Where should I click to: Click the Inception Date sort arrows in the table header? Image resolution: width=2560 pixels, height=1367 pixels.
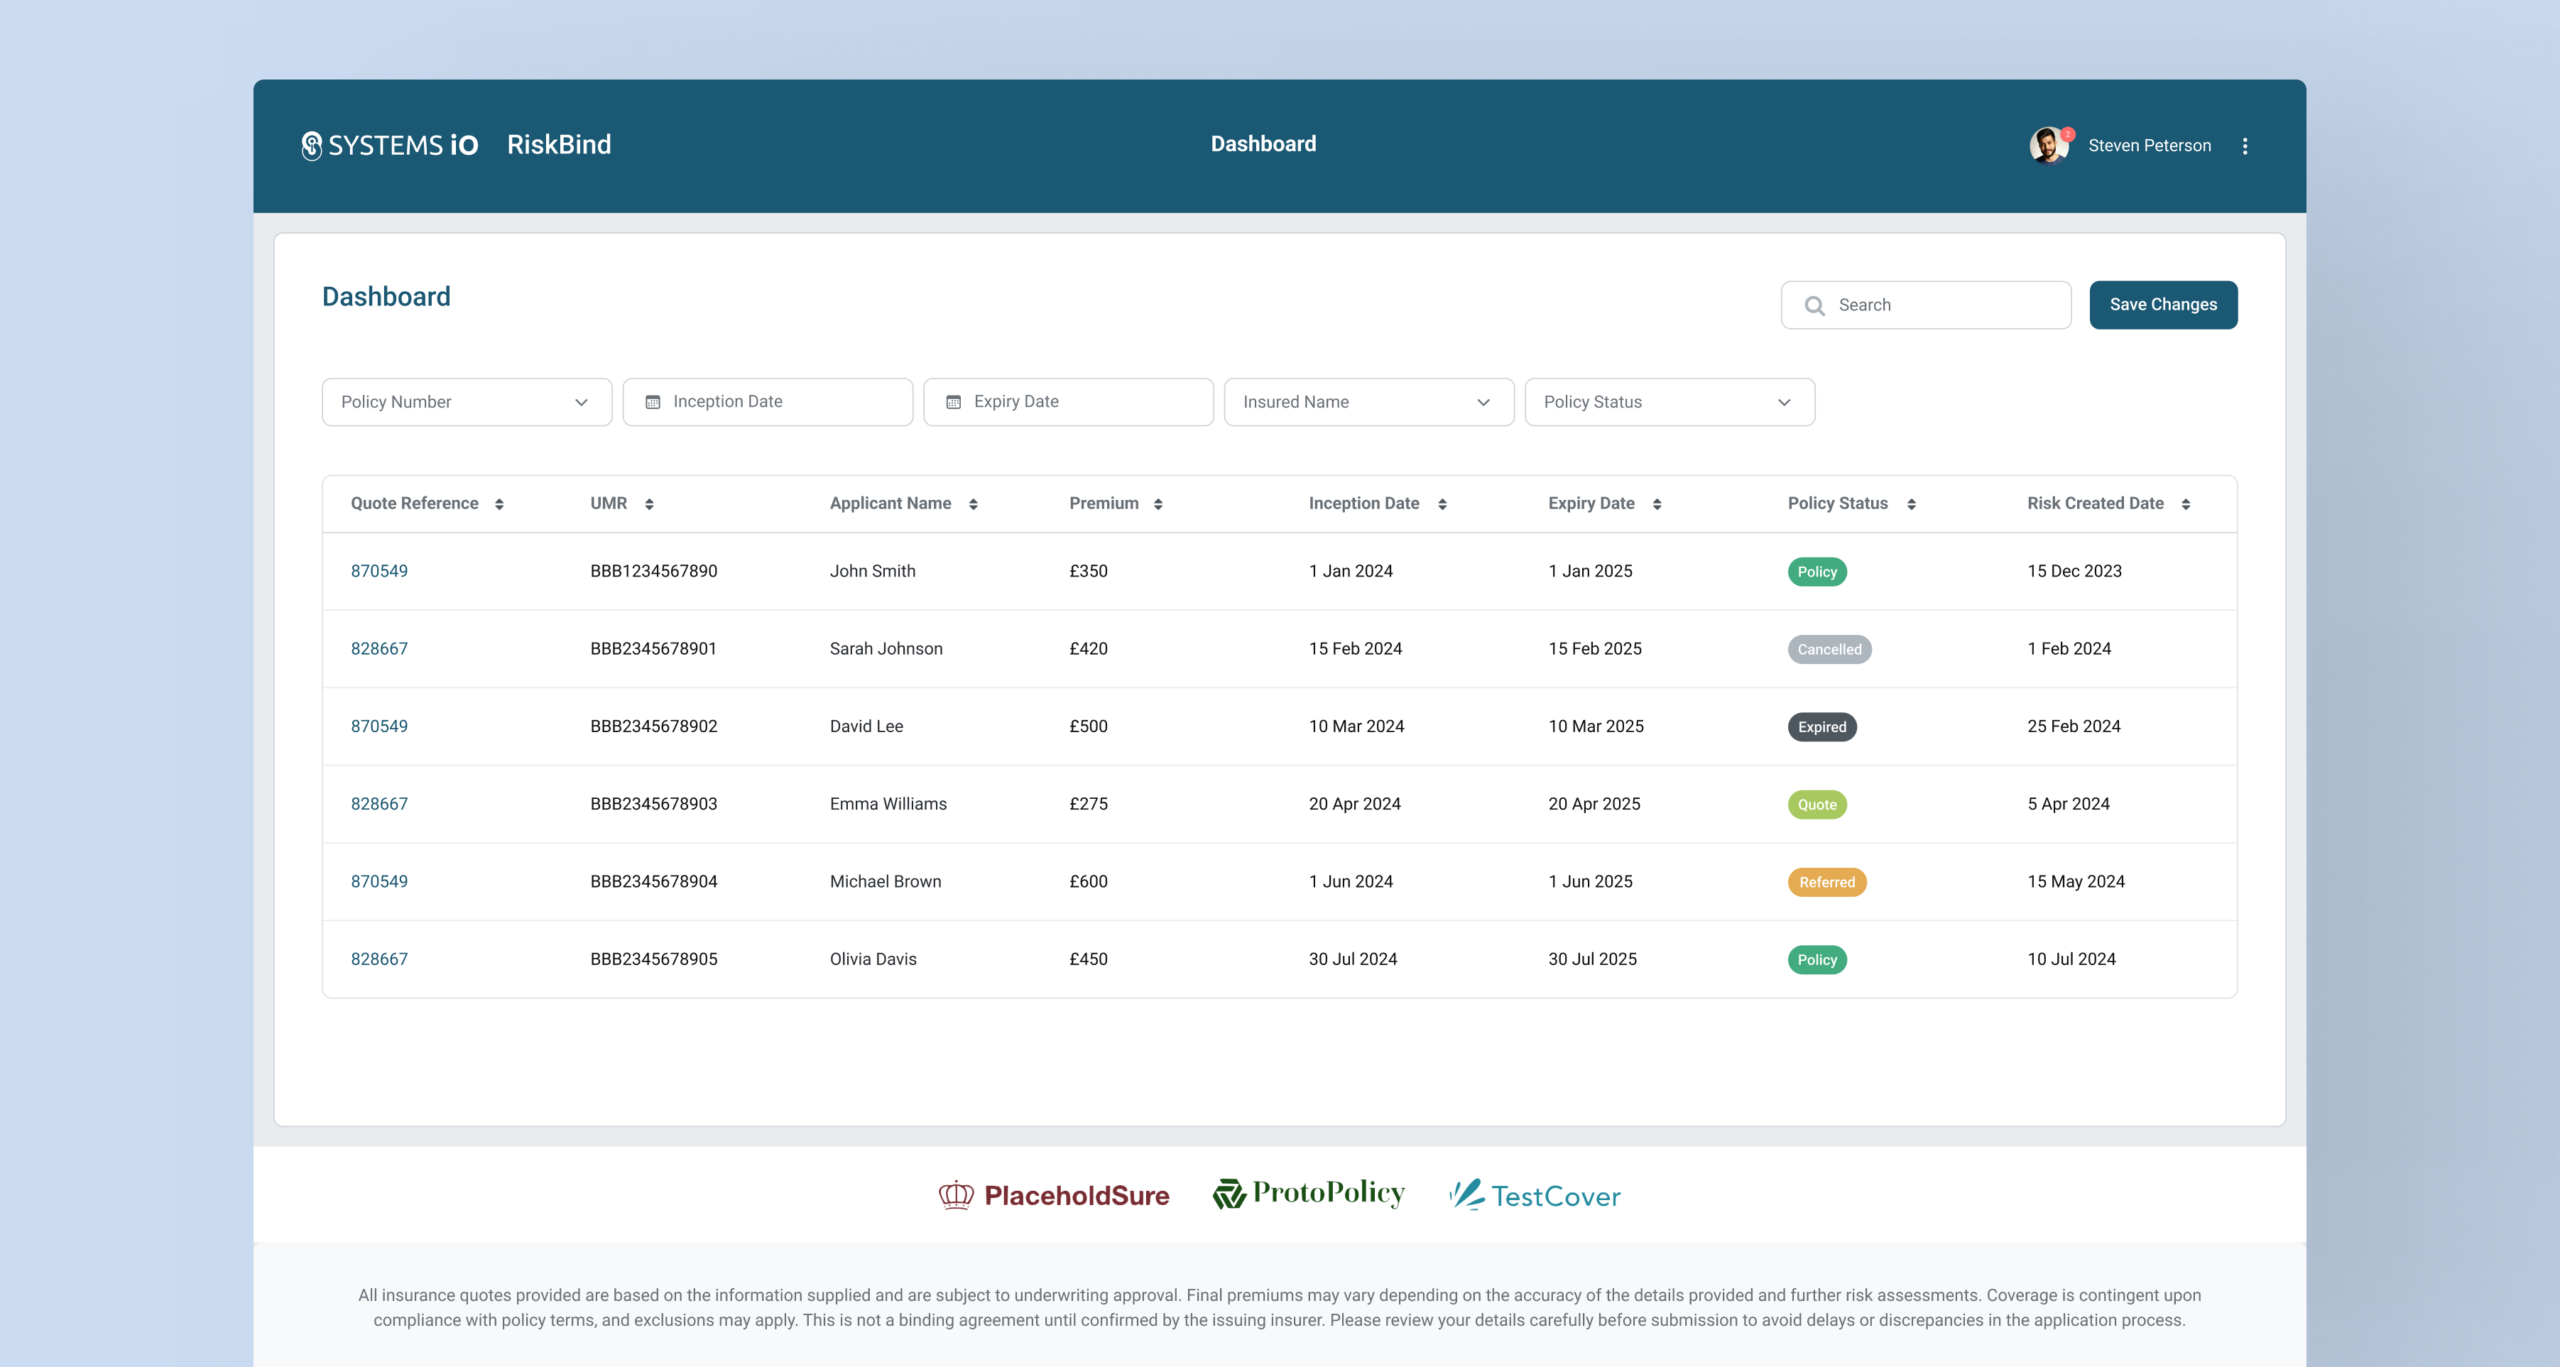tap(1442, 504)
